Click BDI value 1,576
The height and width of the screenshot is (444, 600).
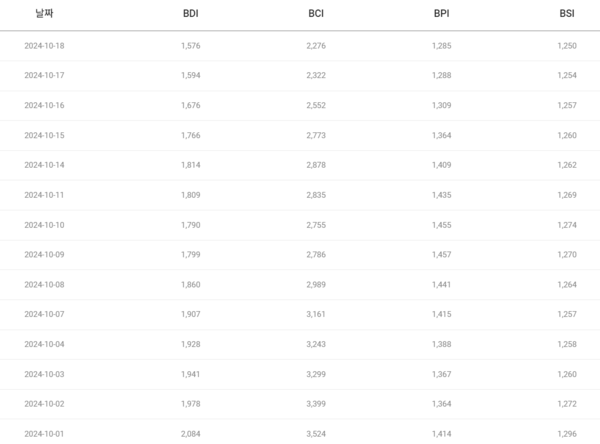point(191,45)
